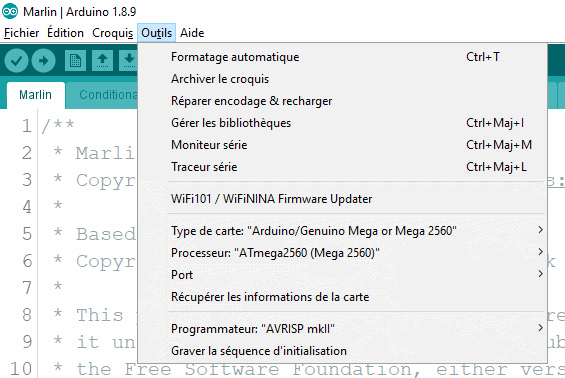Viewport: 565px width, 378px height.
Task: Open the Croquis menu
Action: coord(112,33)
